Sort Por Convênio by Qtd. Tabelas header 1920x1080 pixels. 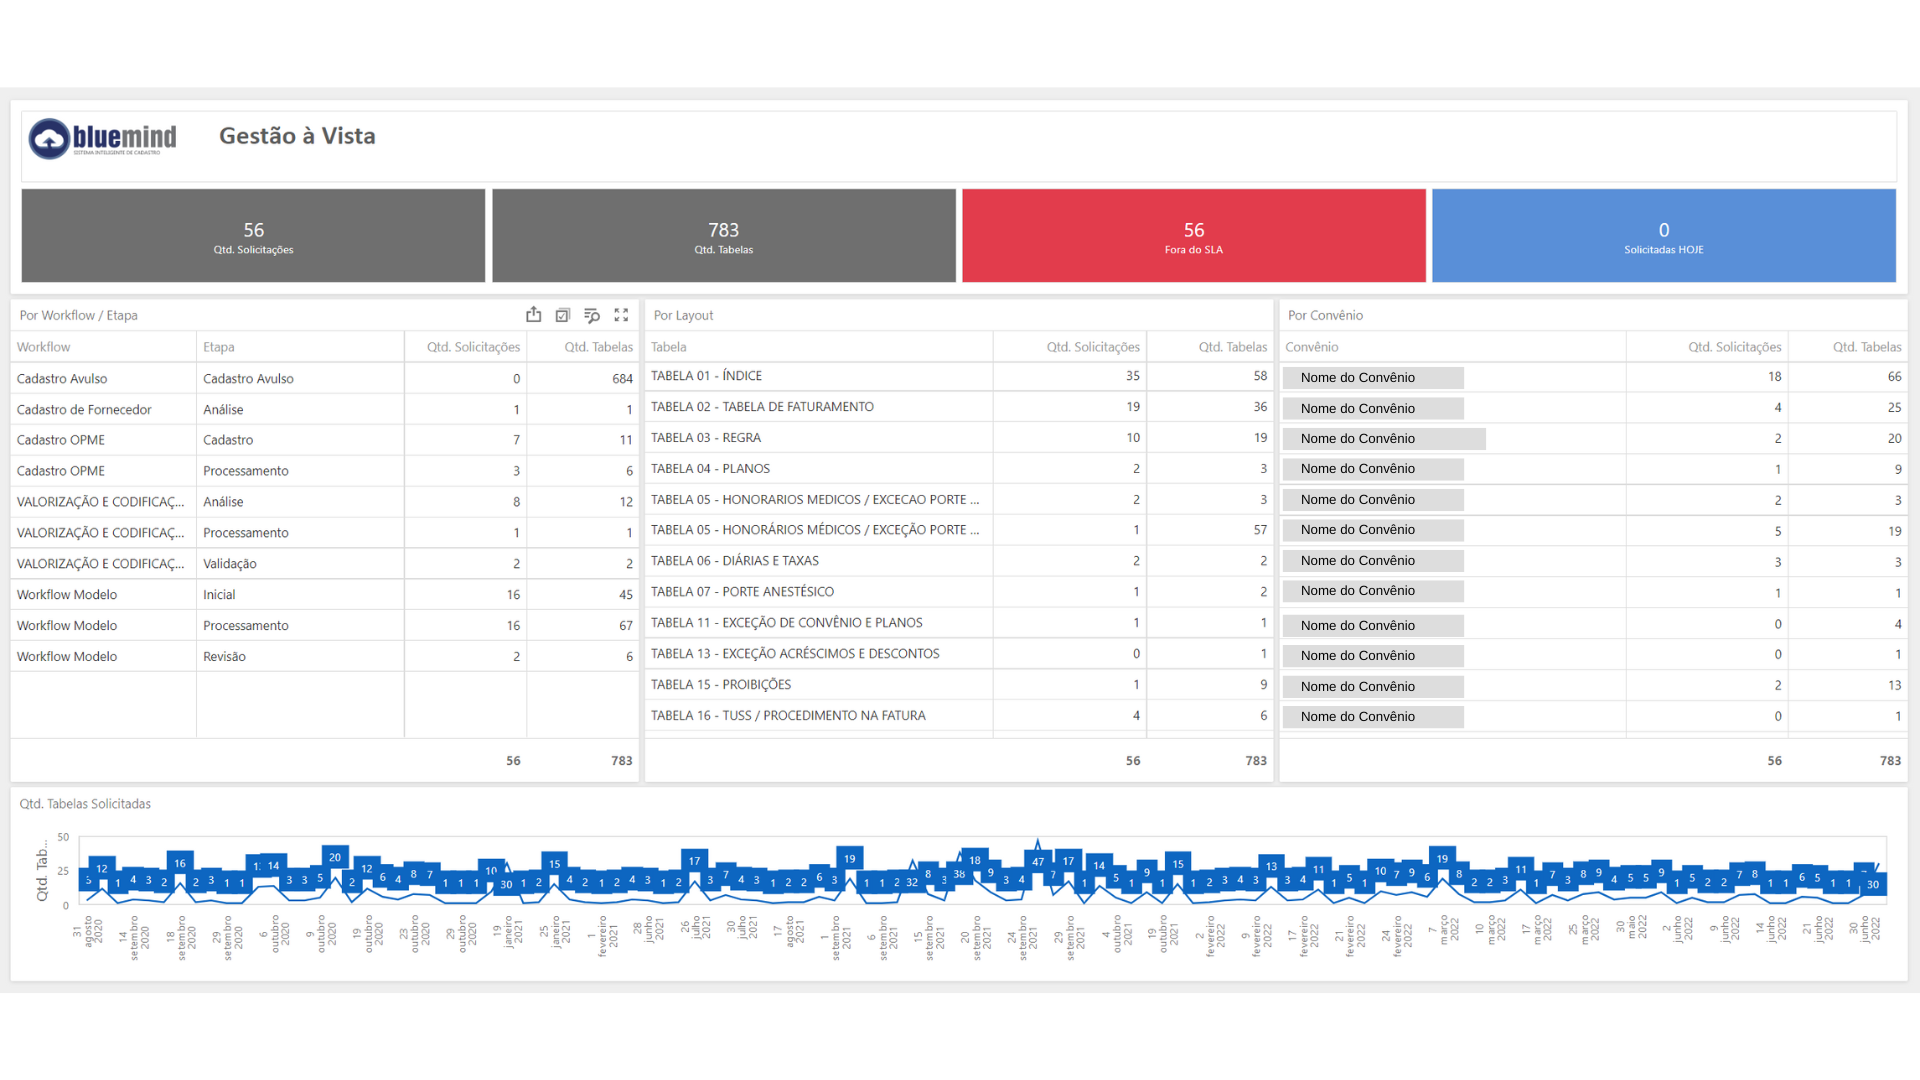point(1867,347)
